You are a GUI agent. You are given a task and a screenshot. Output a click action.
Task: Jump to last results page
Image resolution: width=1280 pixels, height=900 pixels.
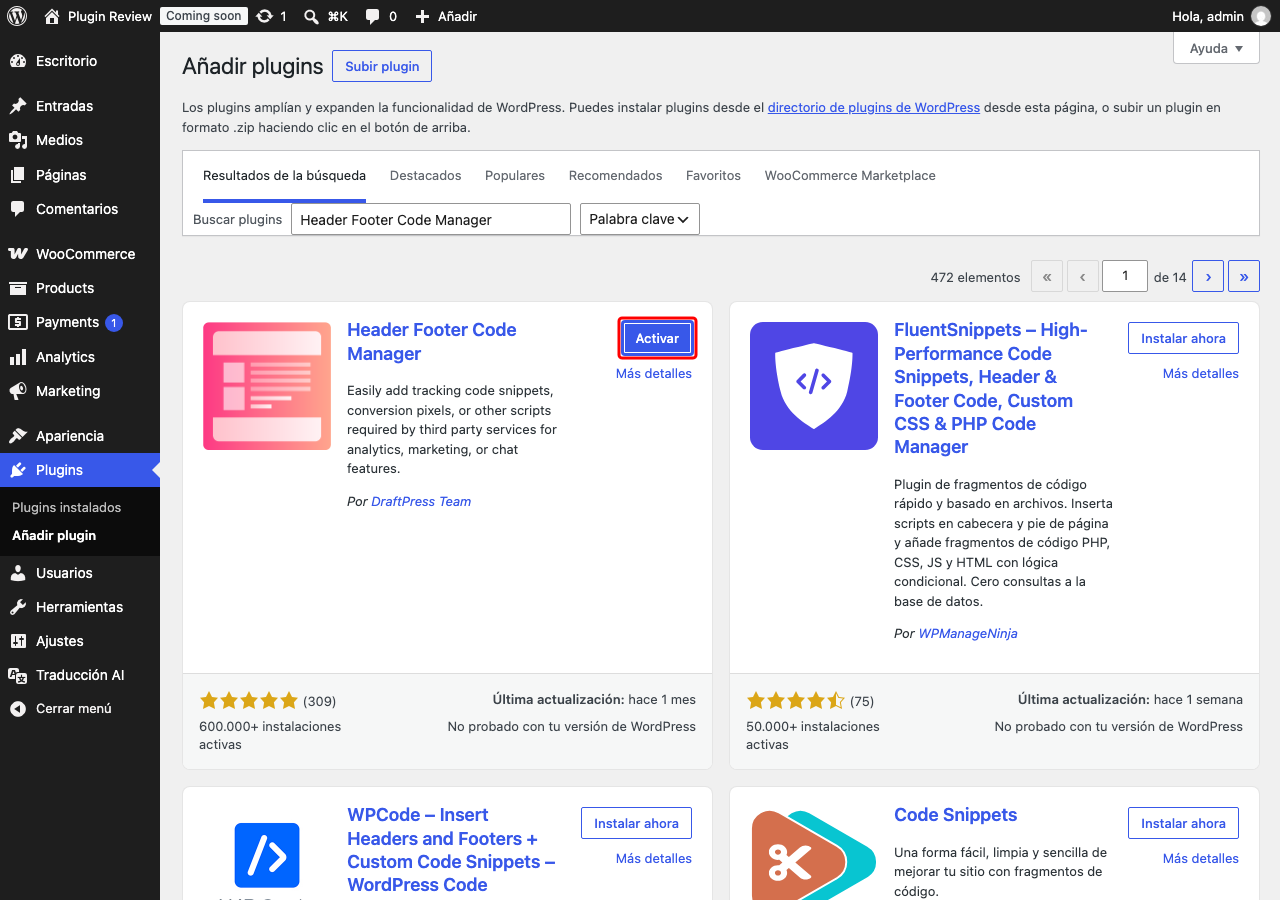coord(1244,277)
